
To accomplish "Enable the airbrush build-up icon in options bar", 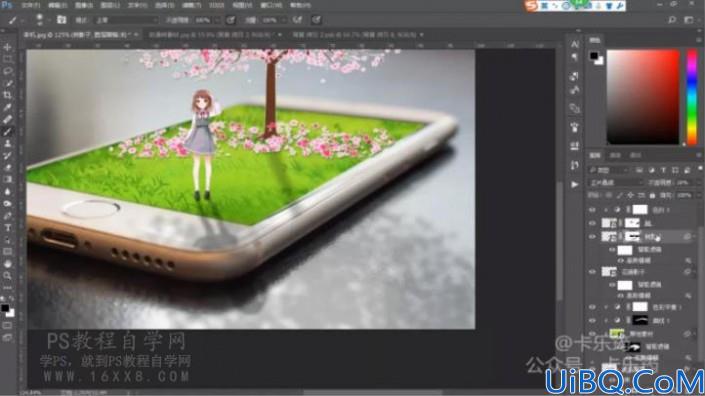I will pos(297,20).
